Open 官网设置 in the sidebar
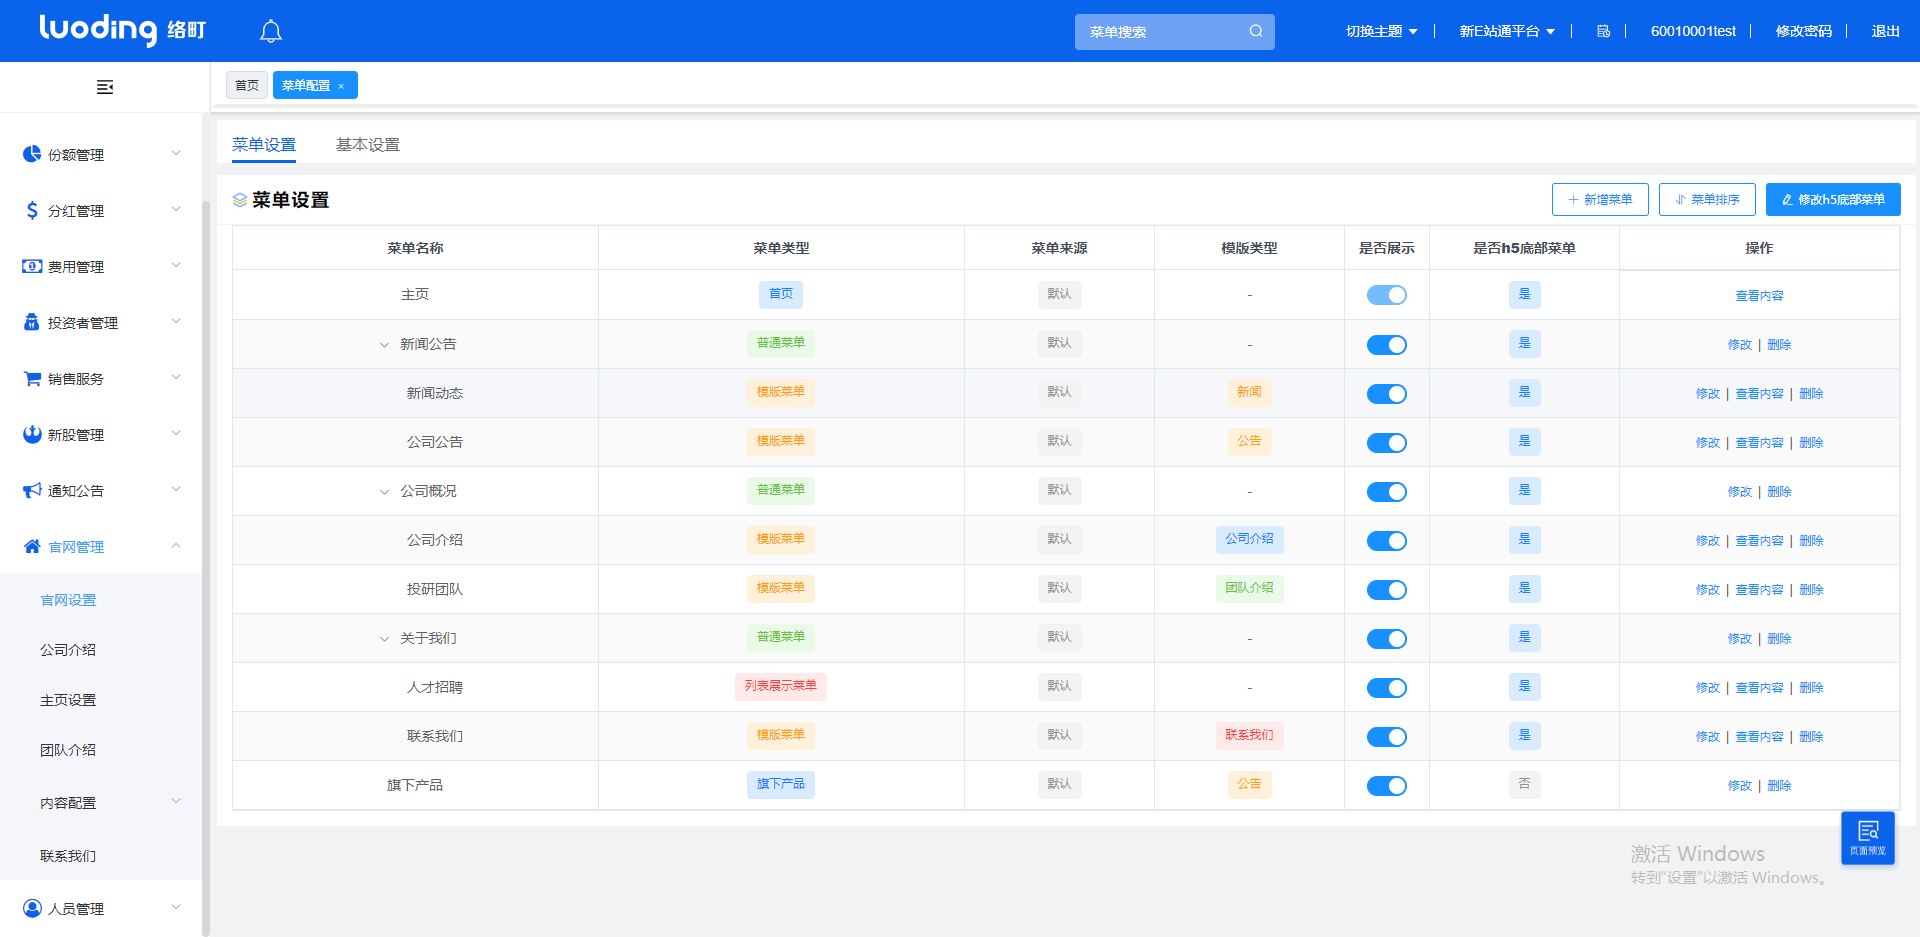 (68, 599)
